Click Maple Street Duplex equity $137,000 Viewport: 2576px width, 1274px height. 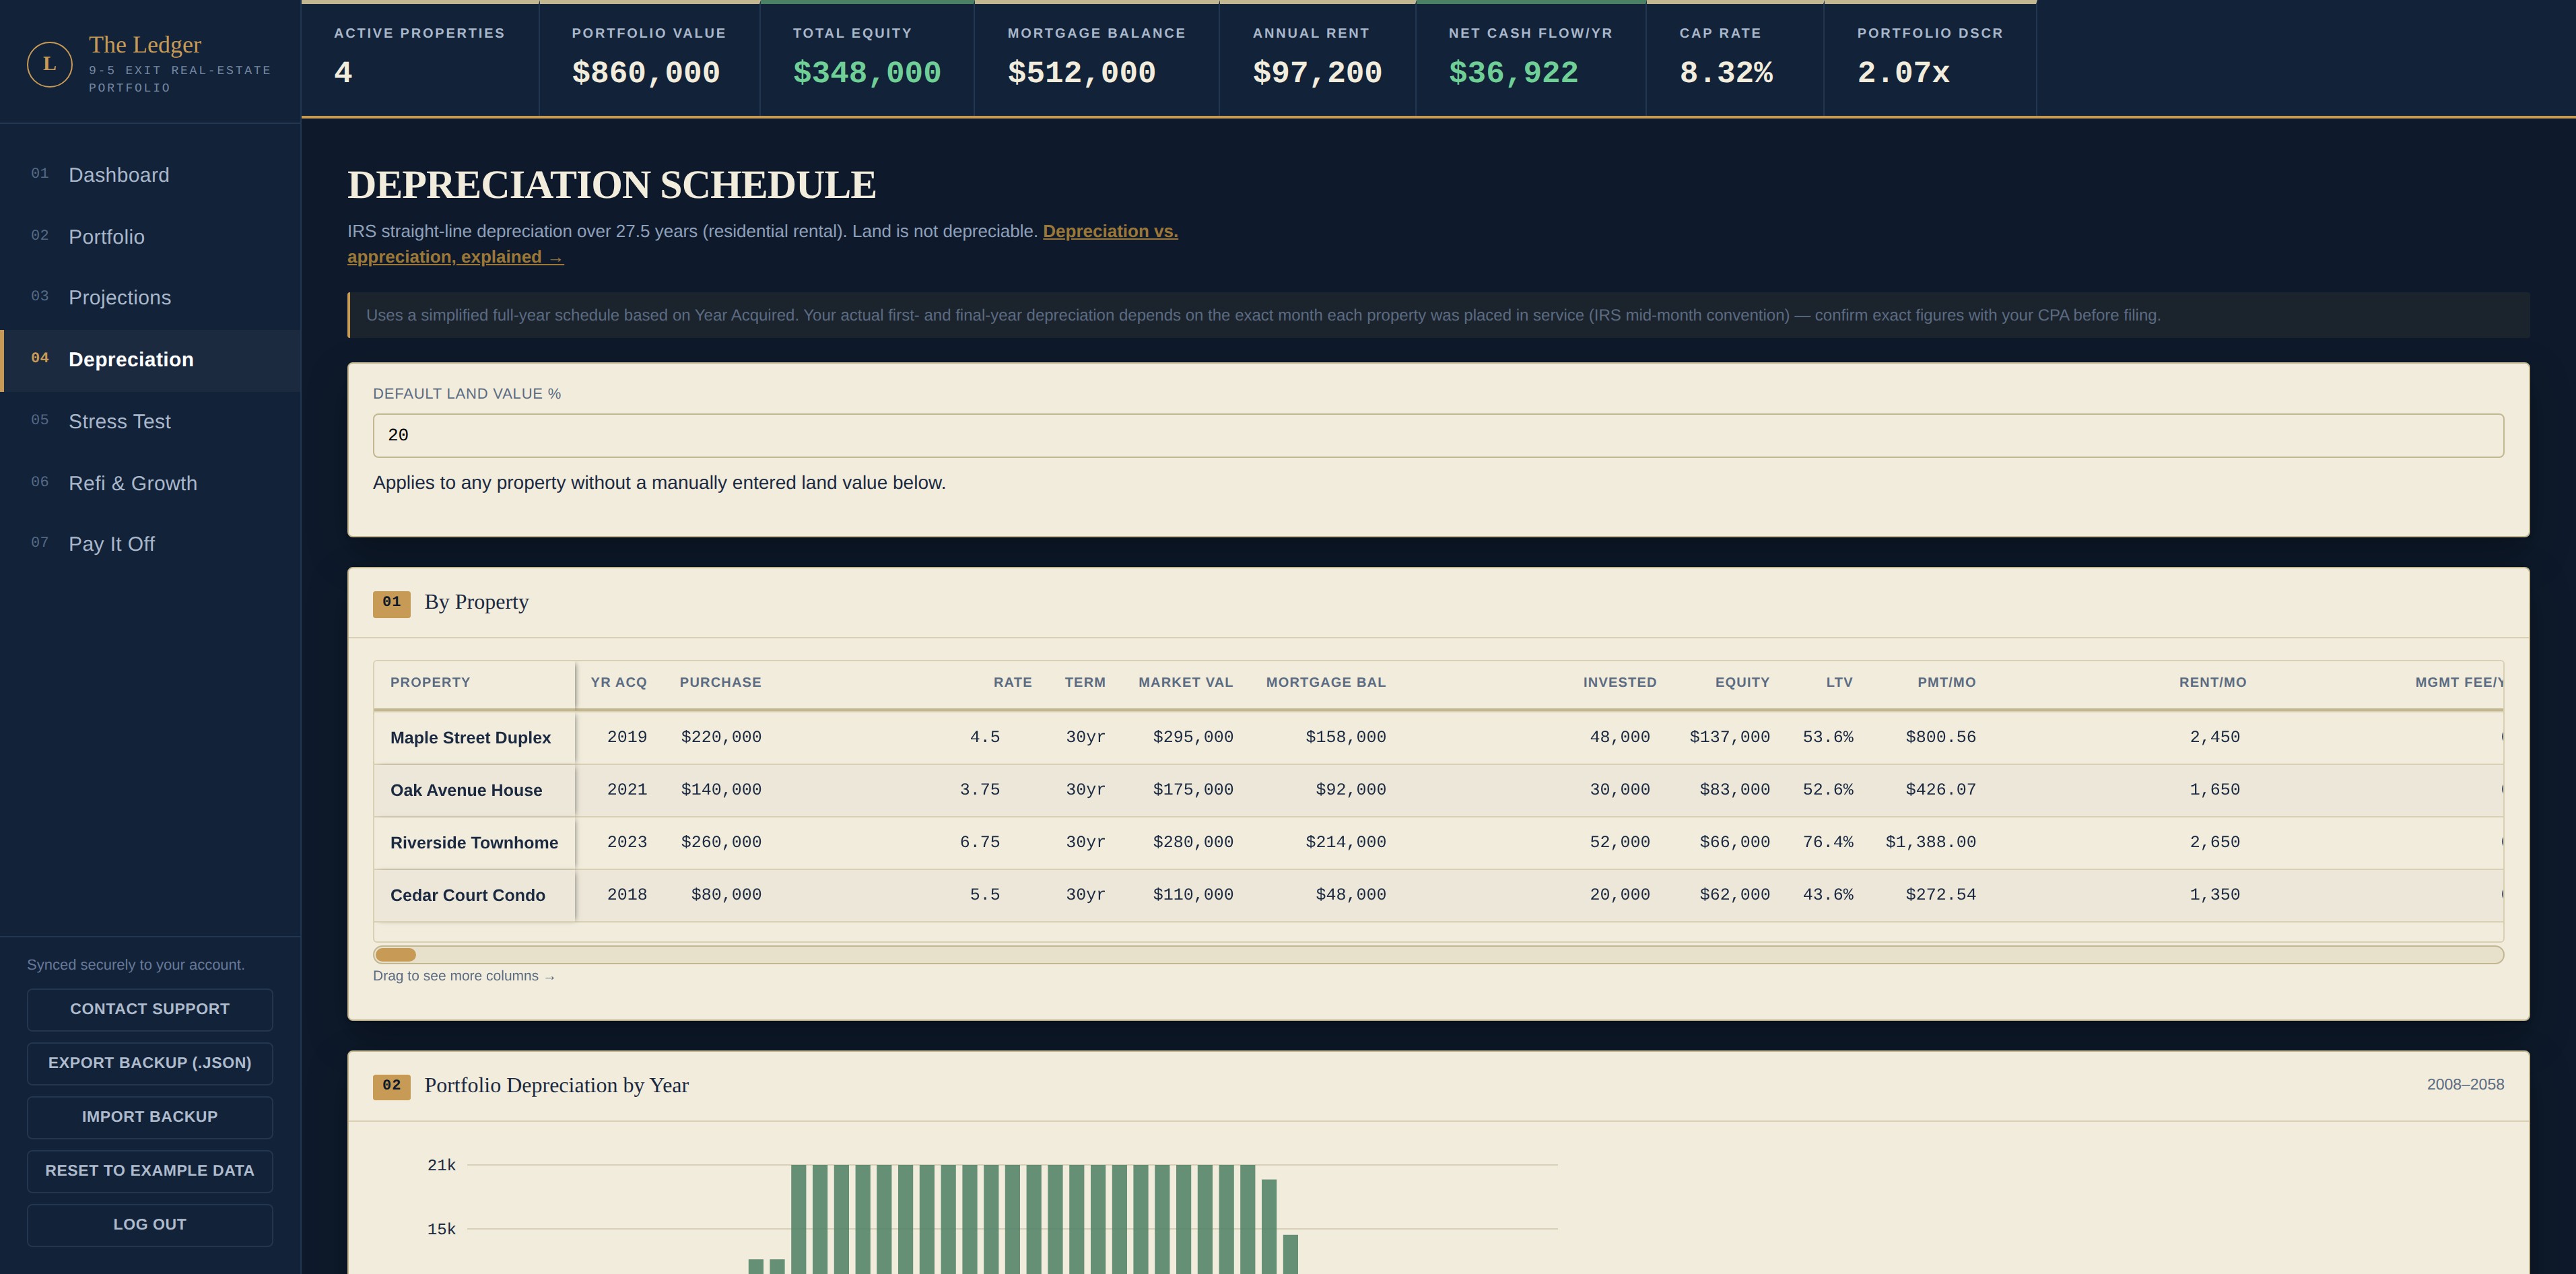(x=1729, y=737)
